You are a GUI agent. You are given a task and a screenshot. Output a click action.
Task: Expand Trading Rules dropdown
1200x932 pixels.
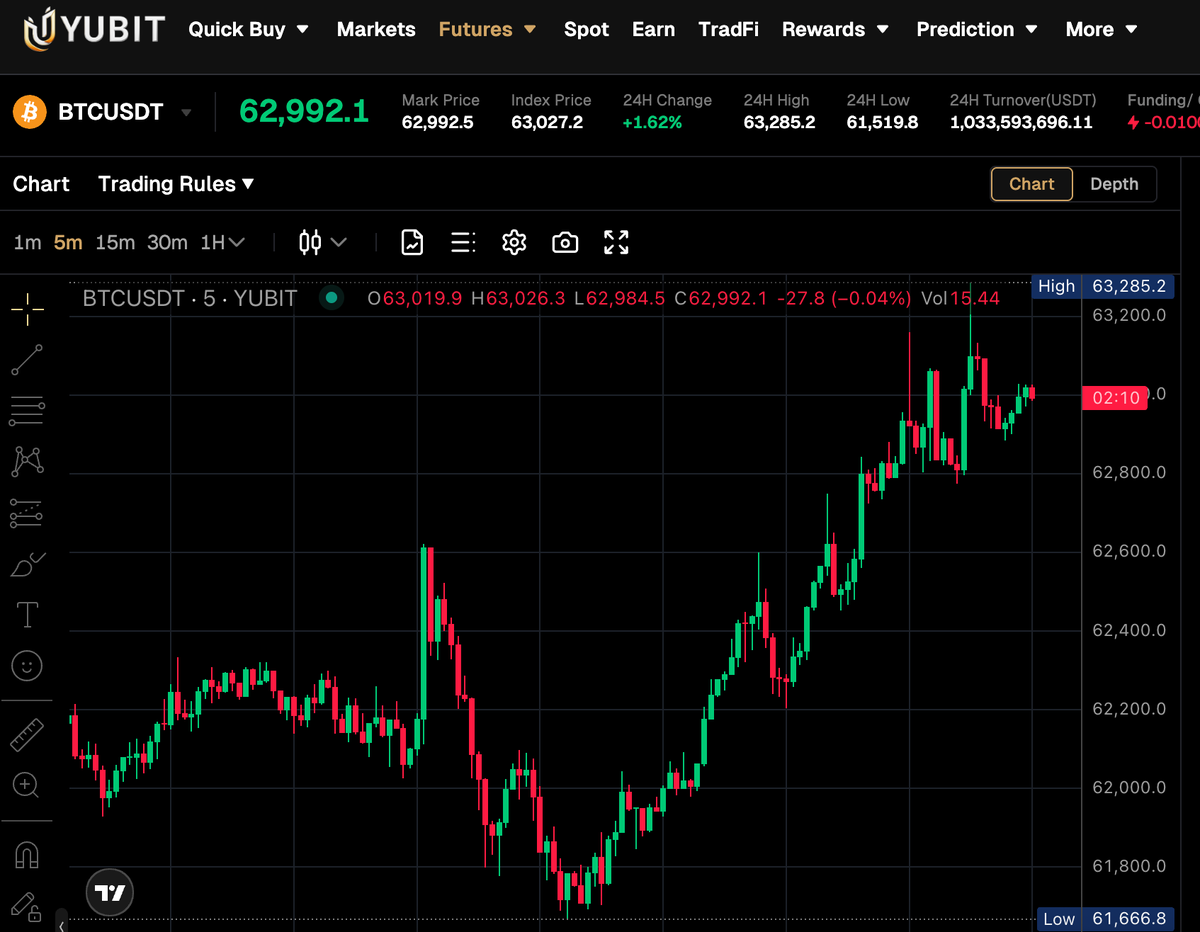click(177, 184)
